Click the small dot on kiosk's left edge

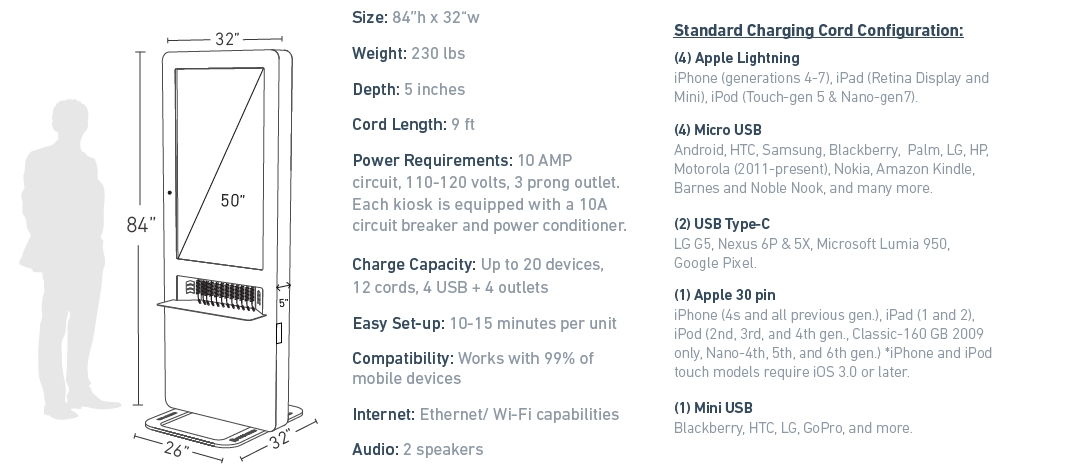click(170, 192)
